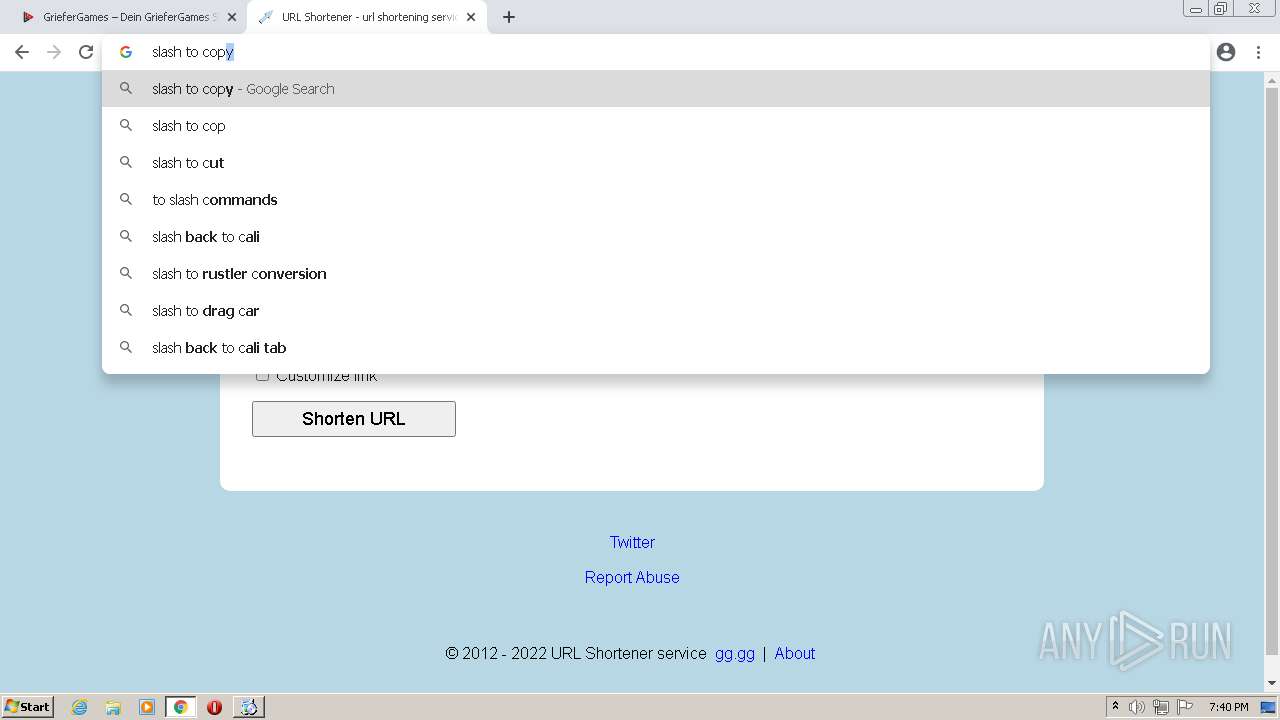Go forward to the next page
The image size is (1280, 720).
tap(54, 52)
